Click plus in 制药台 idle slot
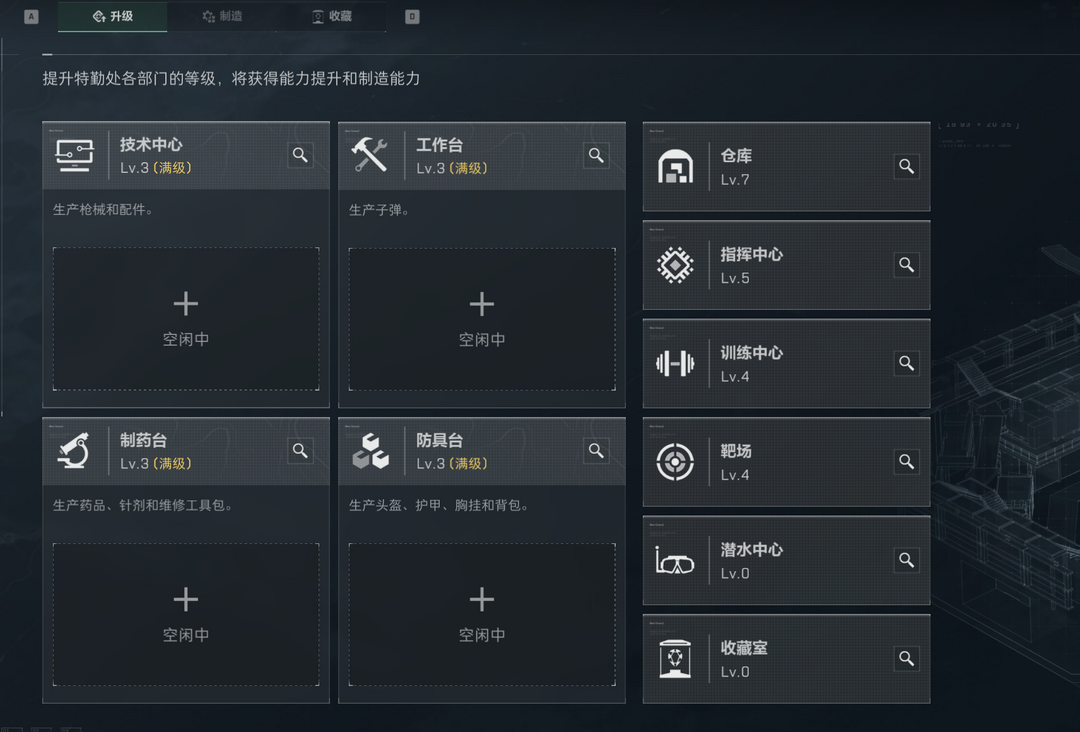 [186, 600]
